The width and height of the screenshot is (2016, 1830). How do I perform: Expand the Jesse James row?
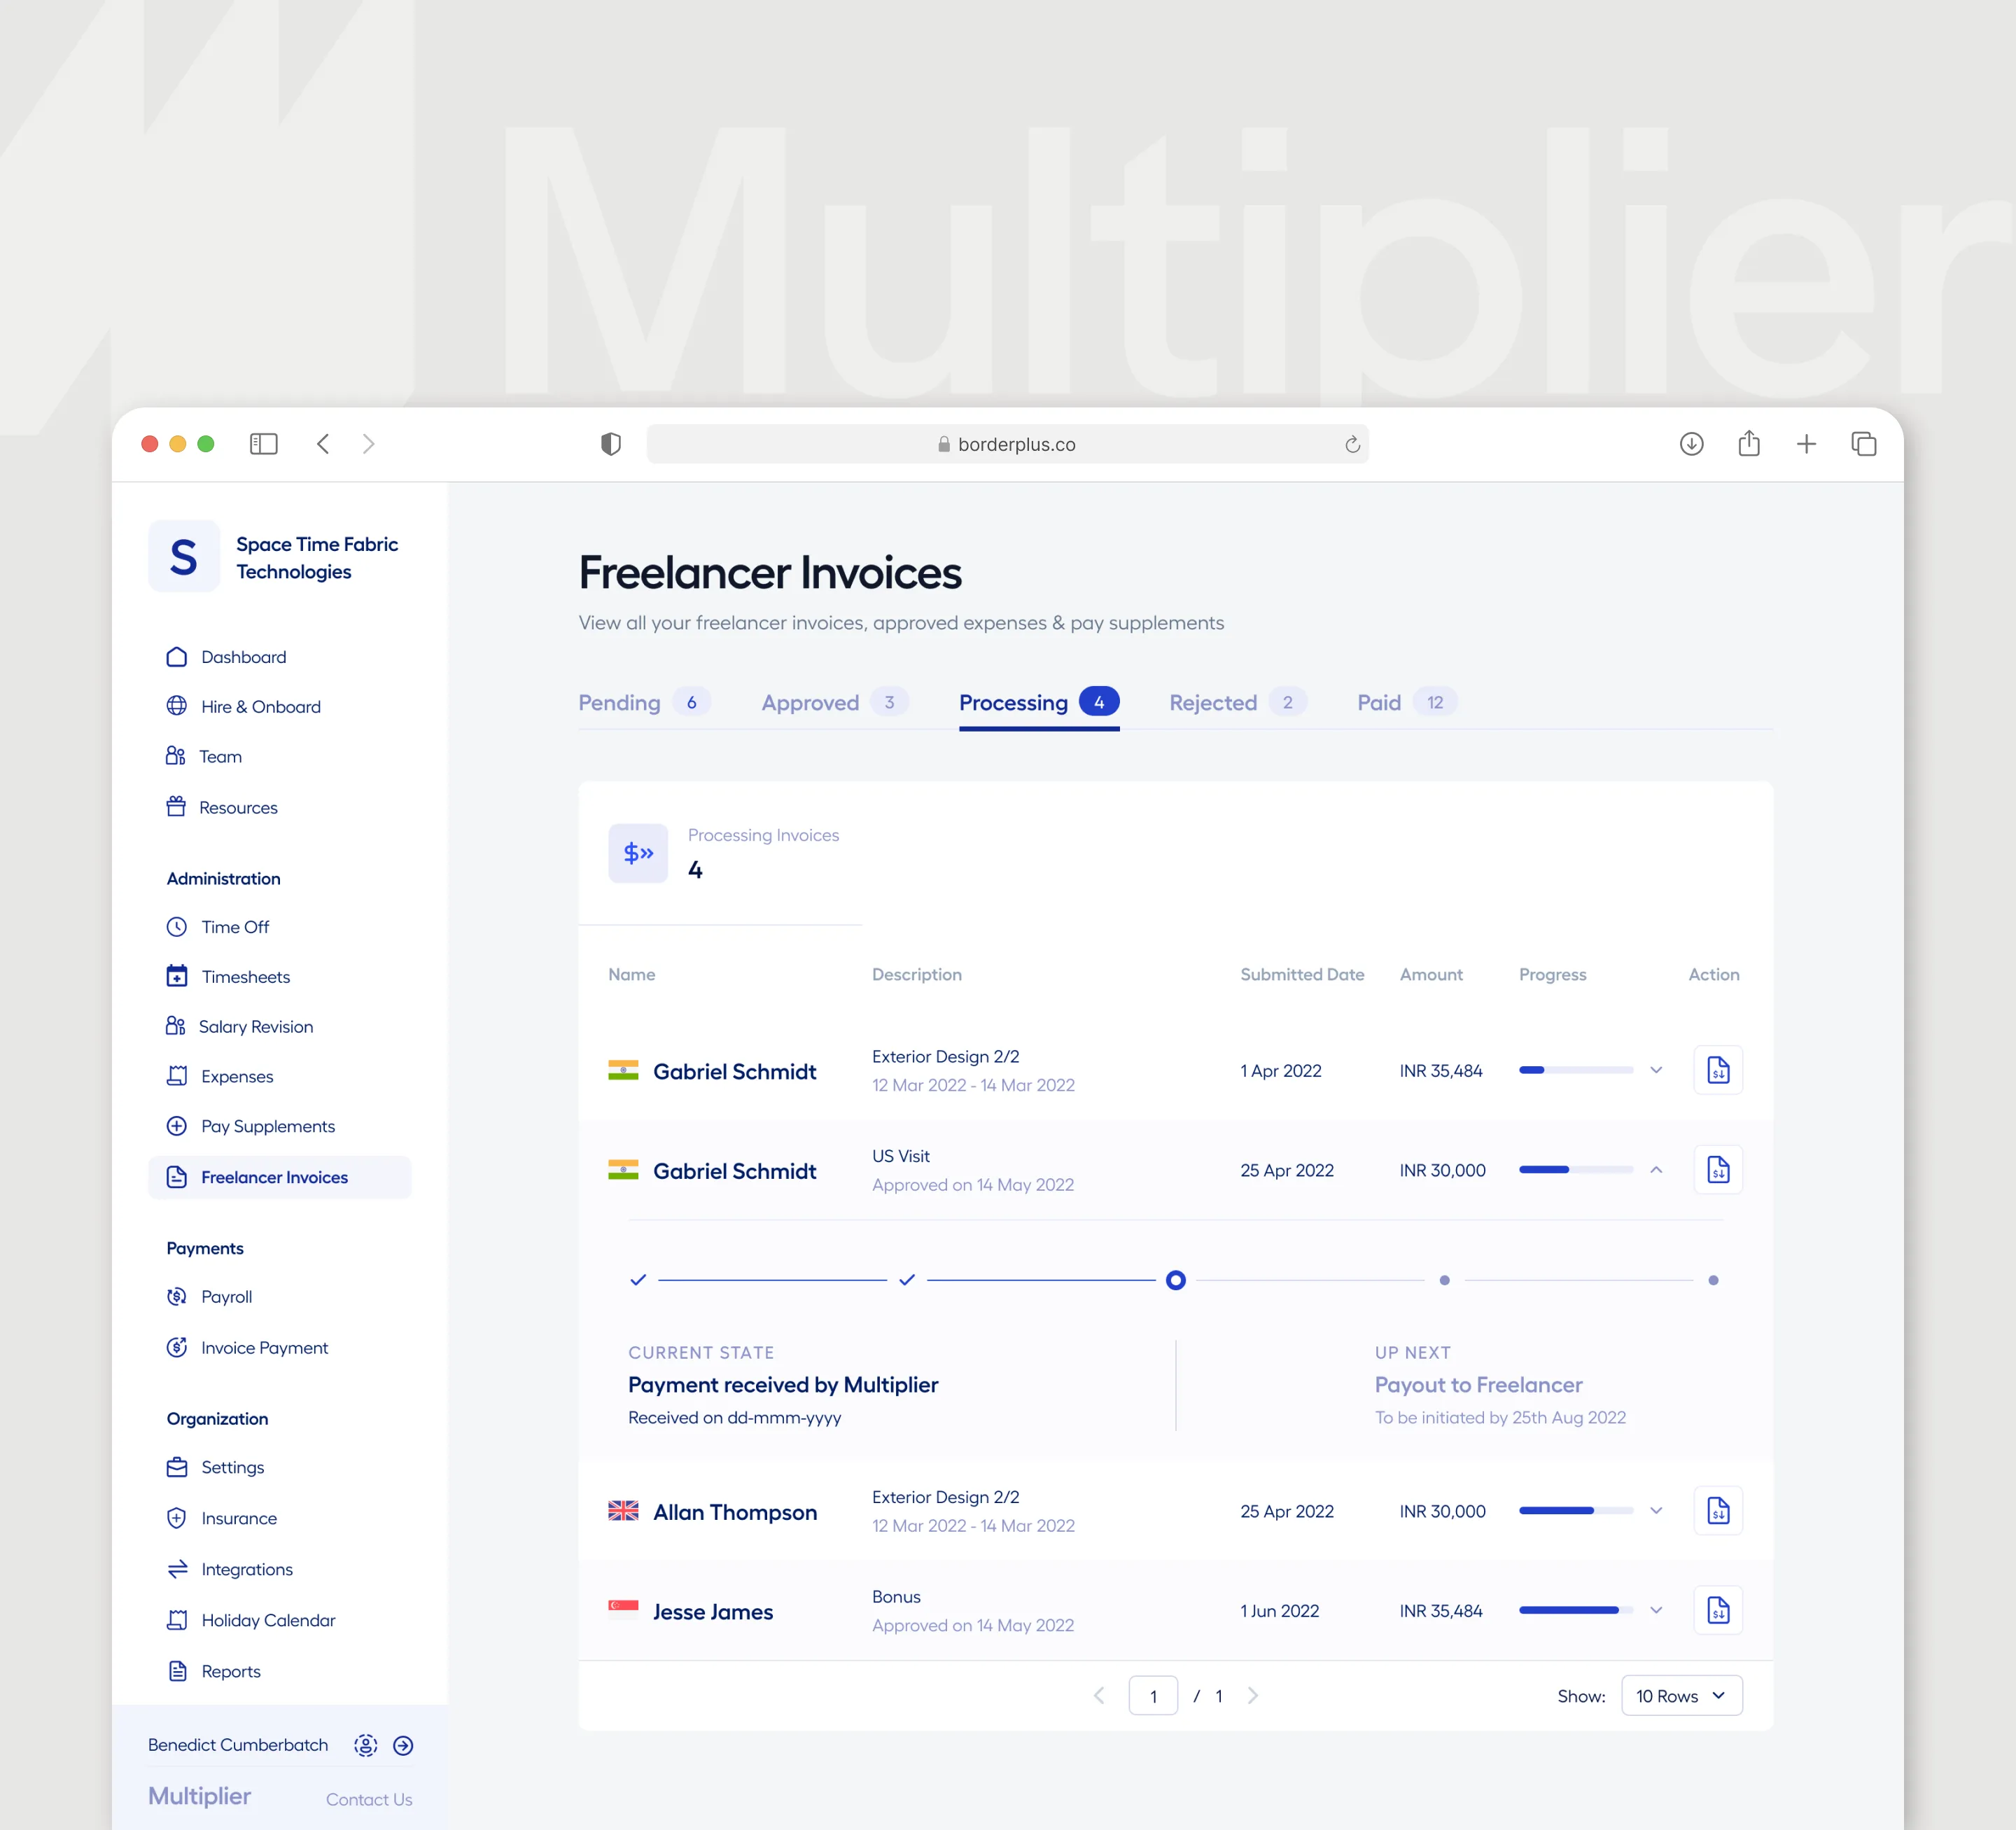pyautogui.click(x=1656, y=1610)
